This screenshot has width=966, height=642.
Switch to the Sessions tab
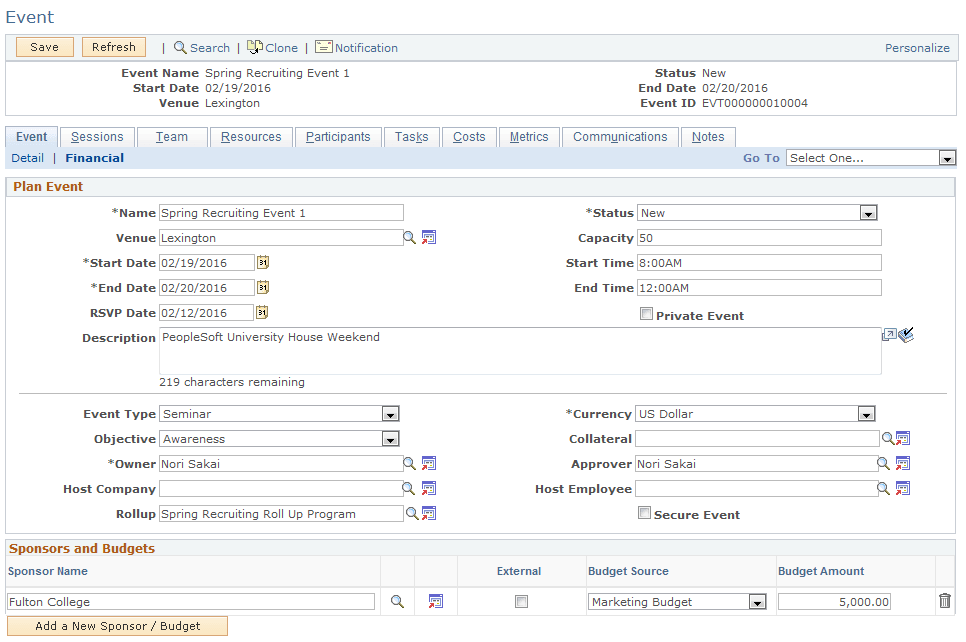[x=96, y=136]
